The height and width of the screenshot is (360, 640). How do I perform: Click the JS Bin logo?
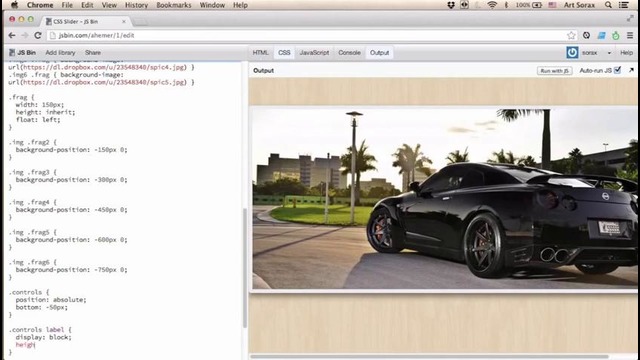click(x=22, y=53)
